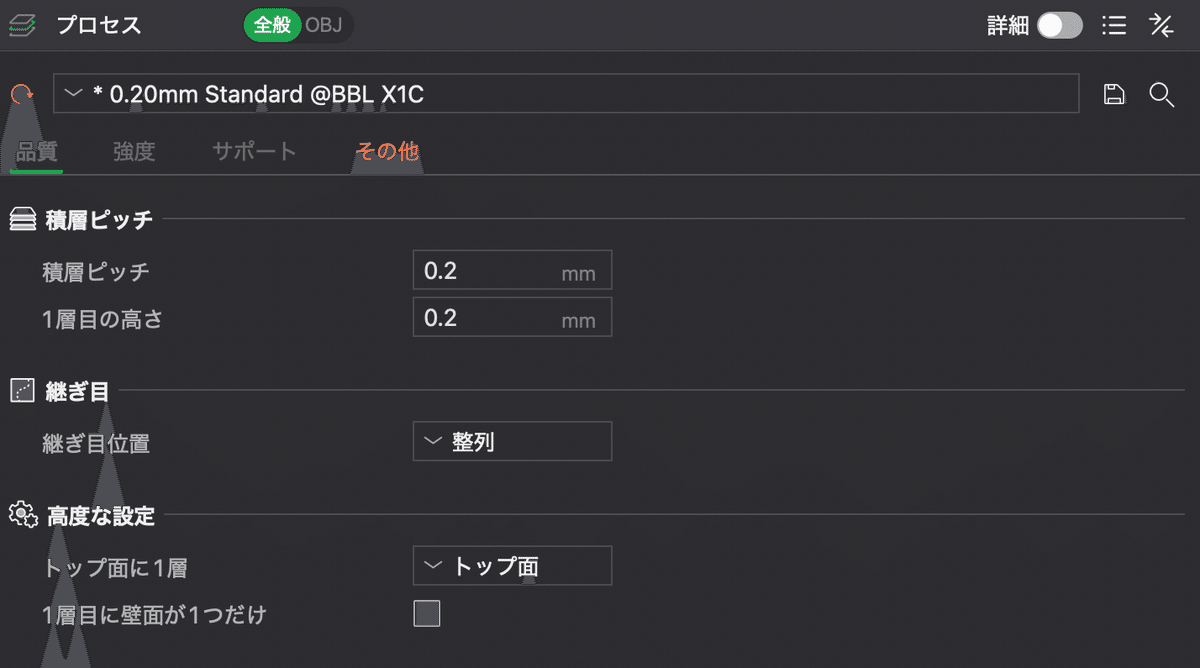
Task: Click the 全般 scope button
Action: (x=271, y=26)
